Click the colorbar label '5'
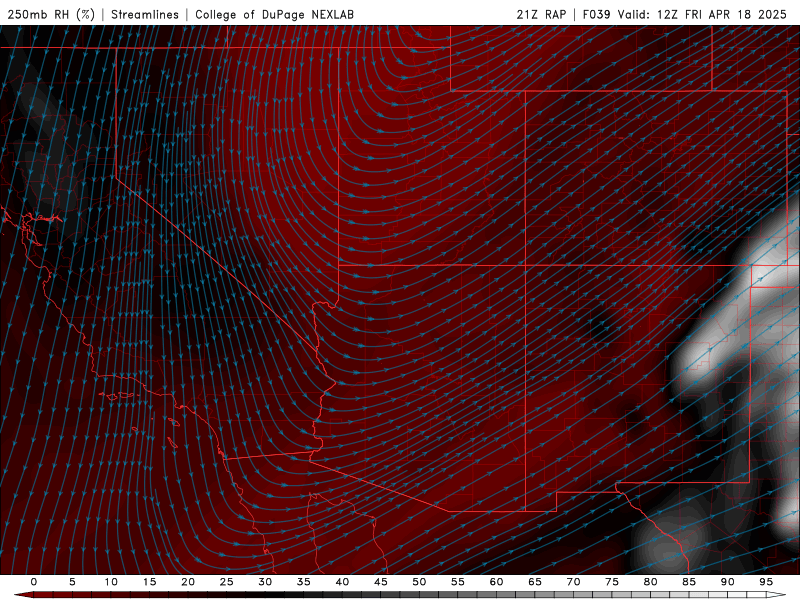800x600 pixels. 72,582
